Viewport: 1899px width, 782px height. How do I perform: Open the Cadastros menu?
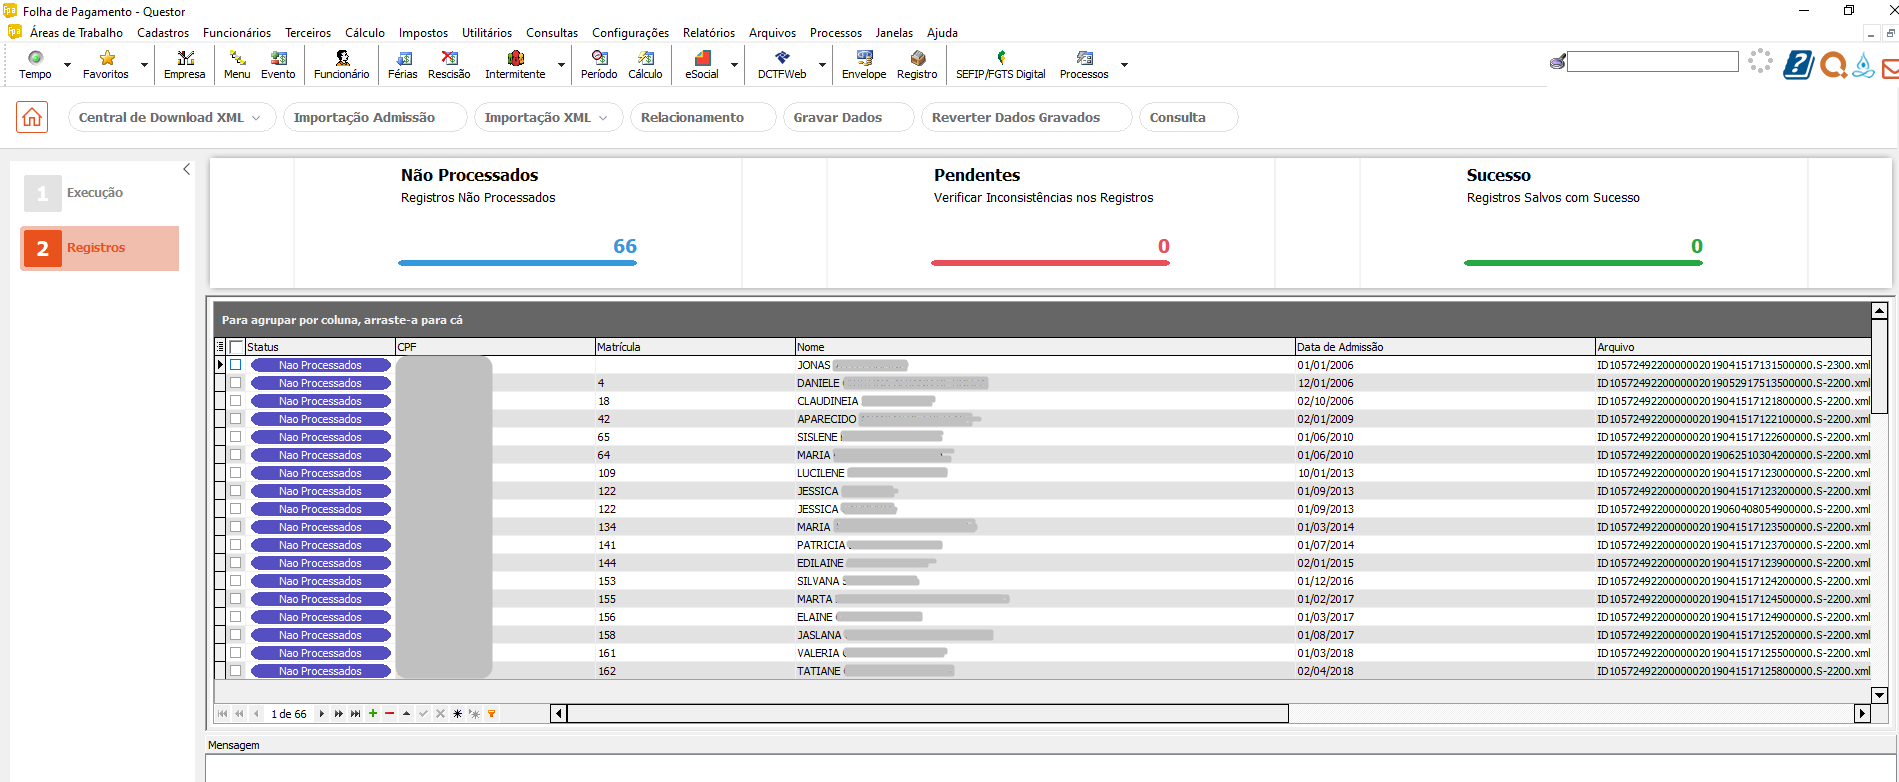point(163,33)
